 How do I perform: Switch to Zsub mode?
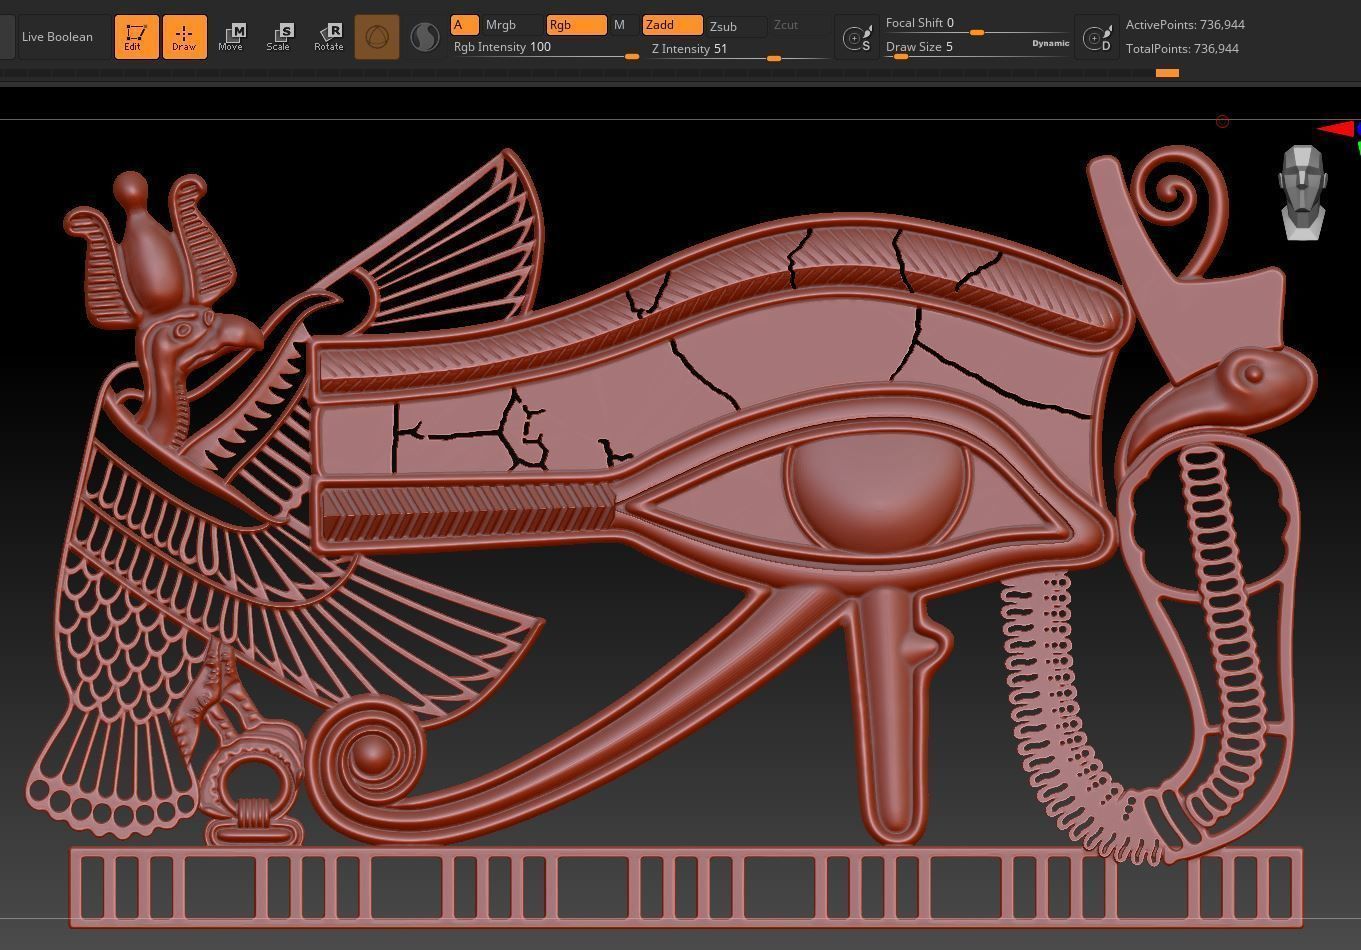(x=736, y=26)
